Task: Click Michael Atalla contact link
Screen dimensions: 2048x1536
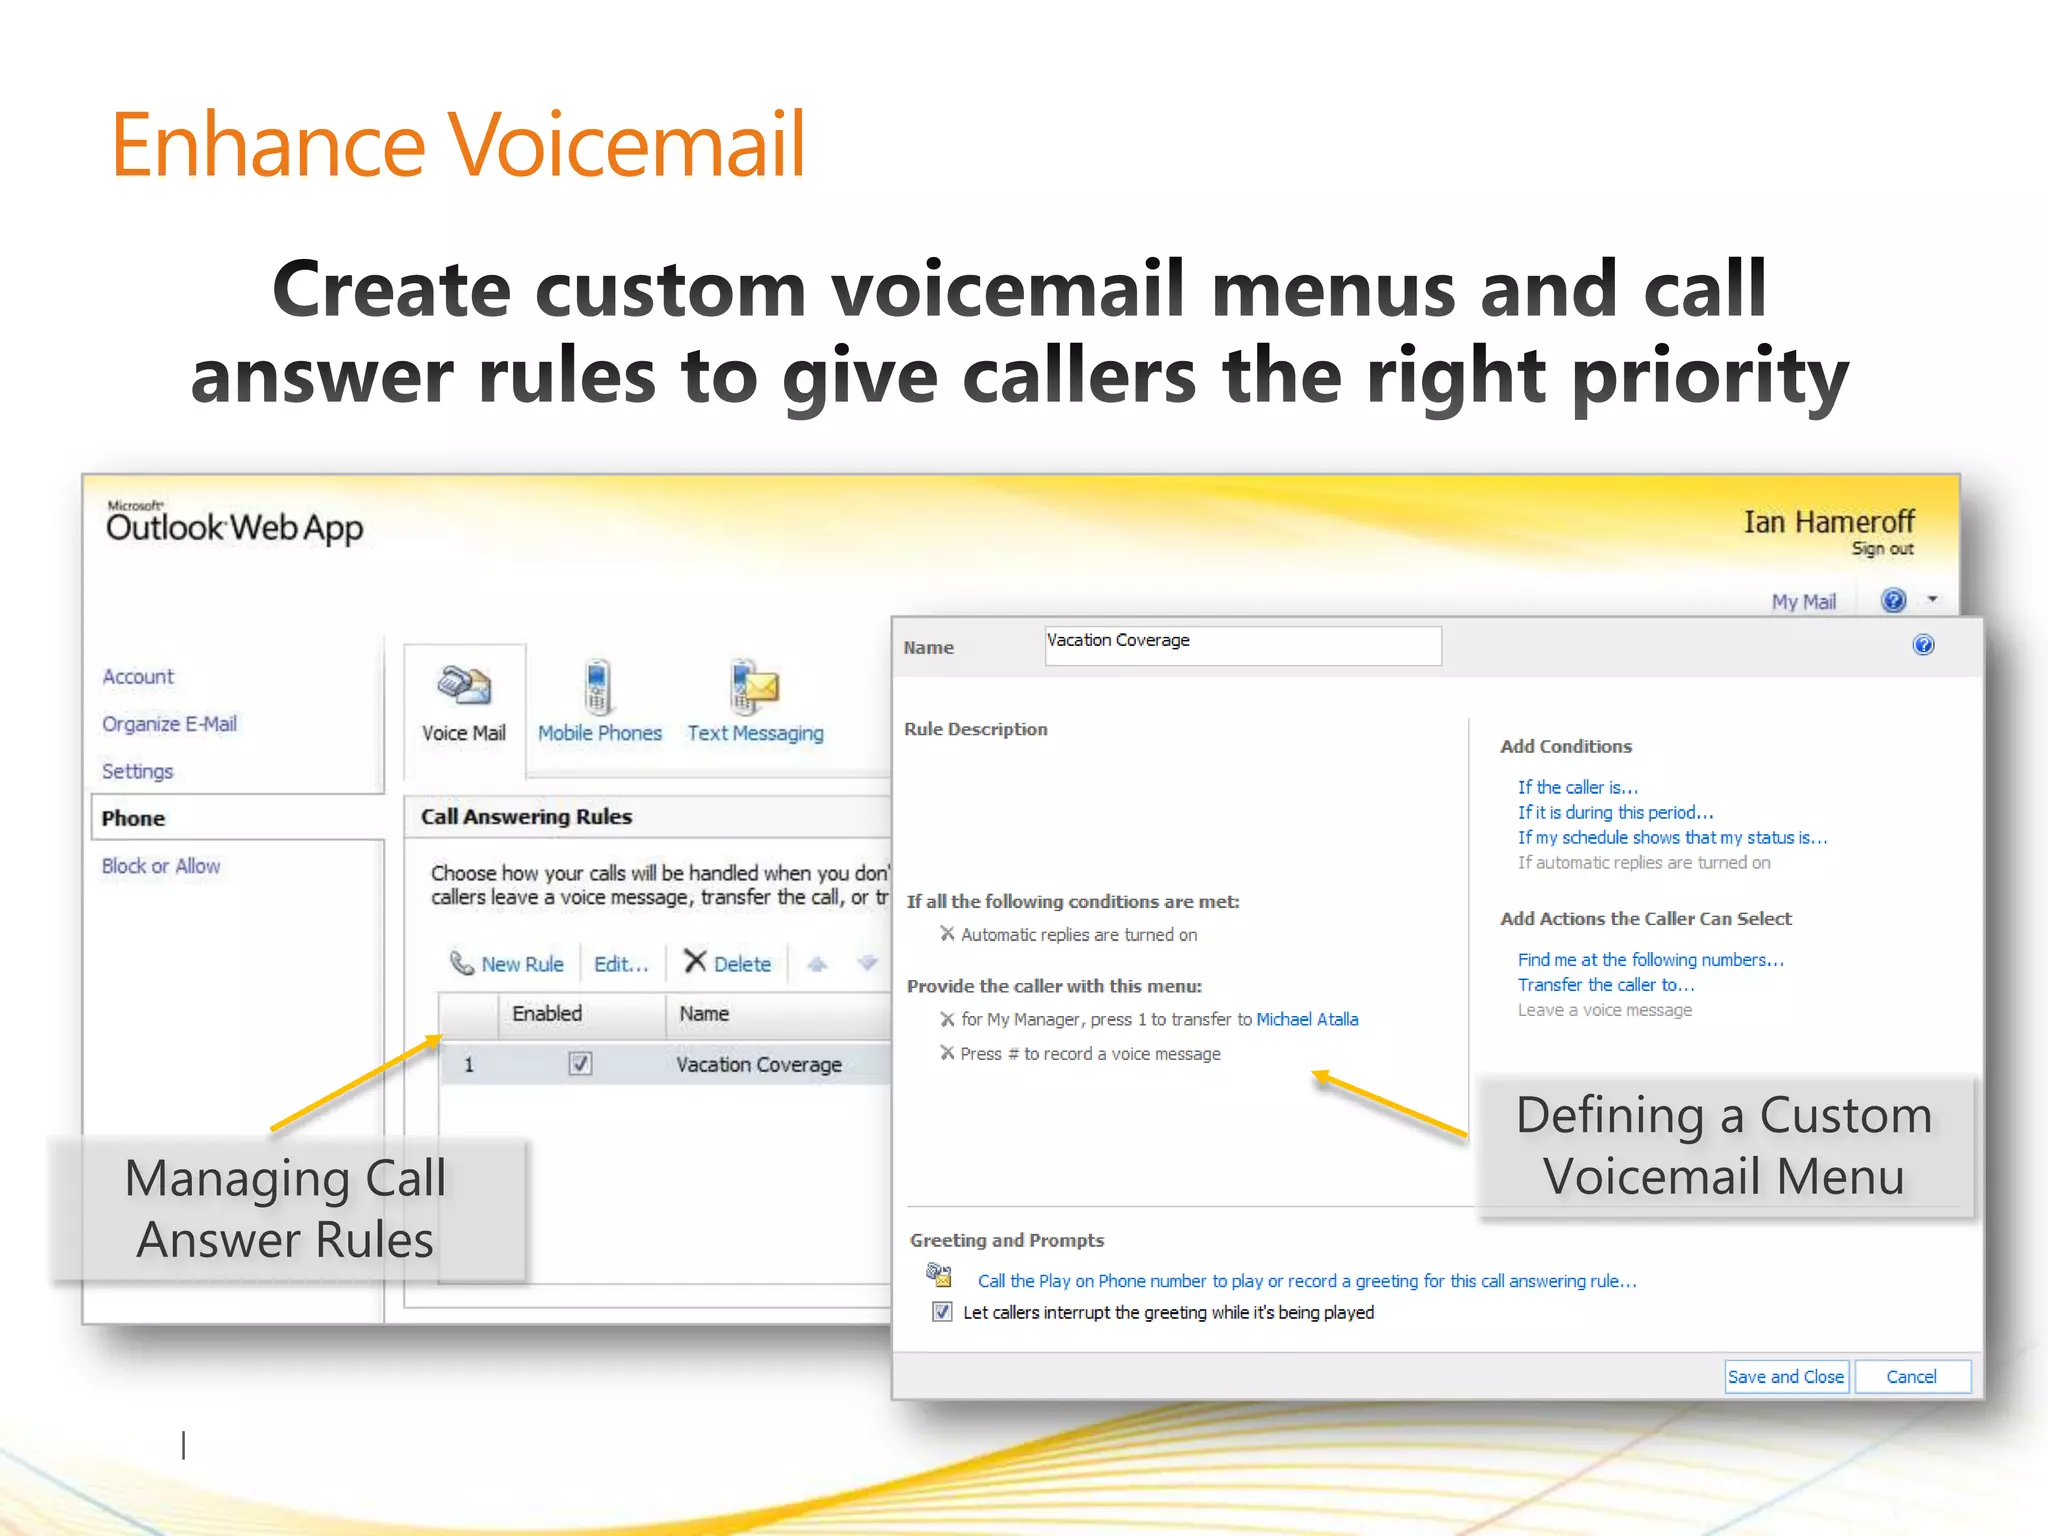Action: (x=1307, y=1020)
